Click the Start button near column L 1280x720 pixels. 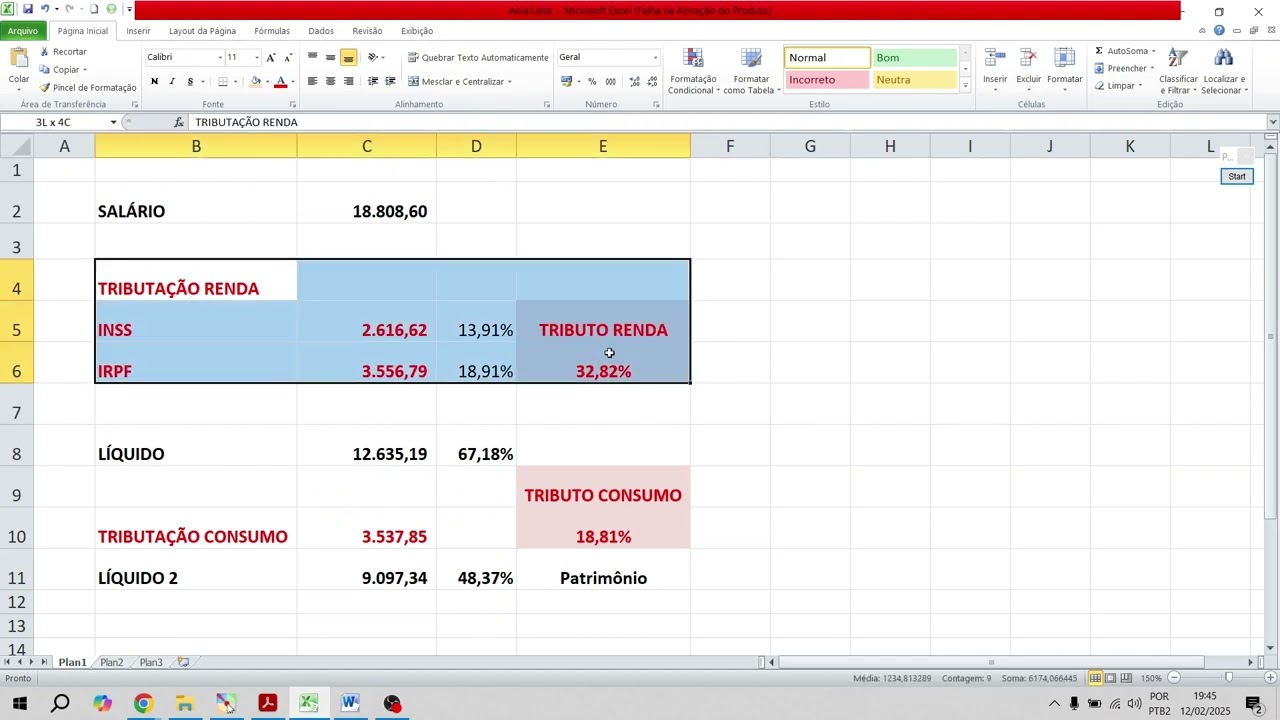tap(1237, 176)
